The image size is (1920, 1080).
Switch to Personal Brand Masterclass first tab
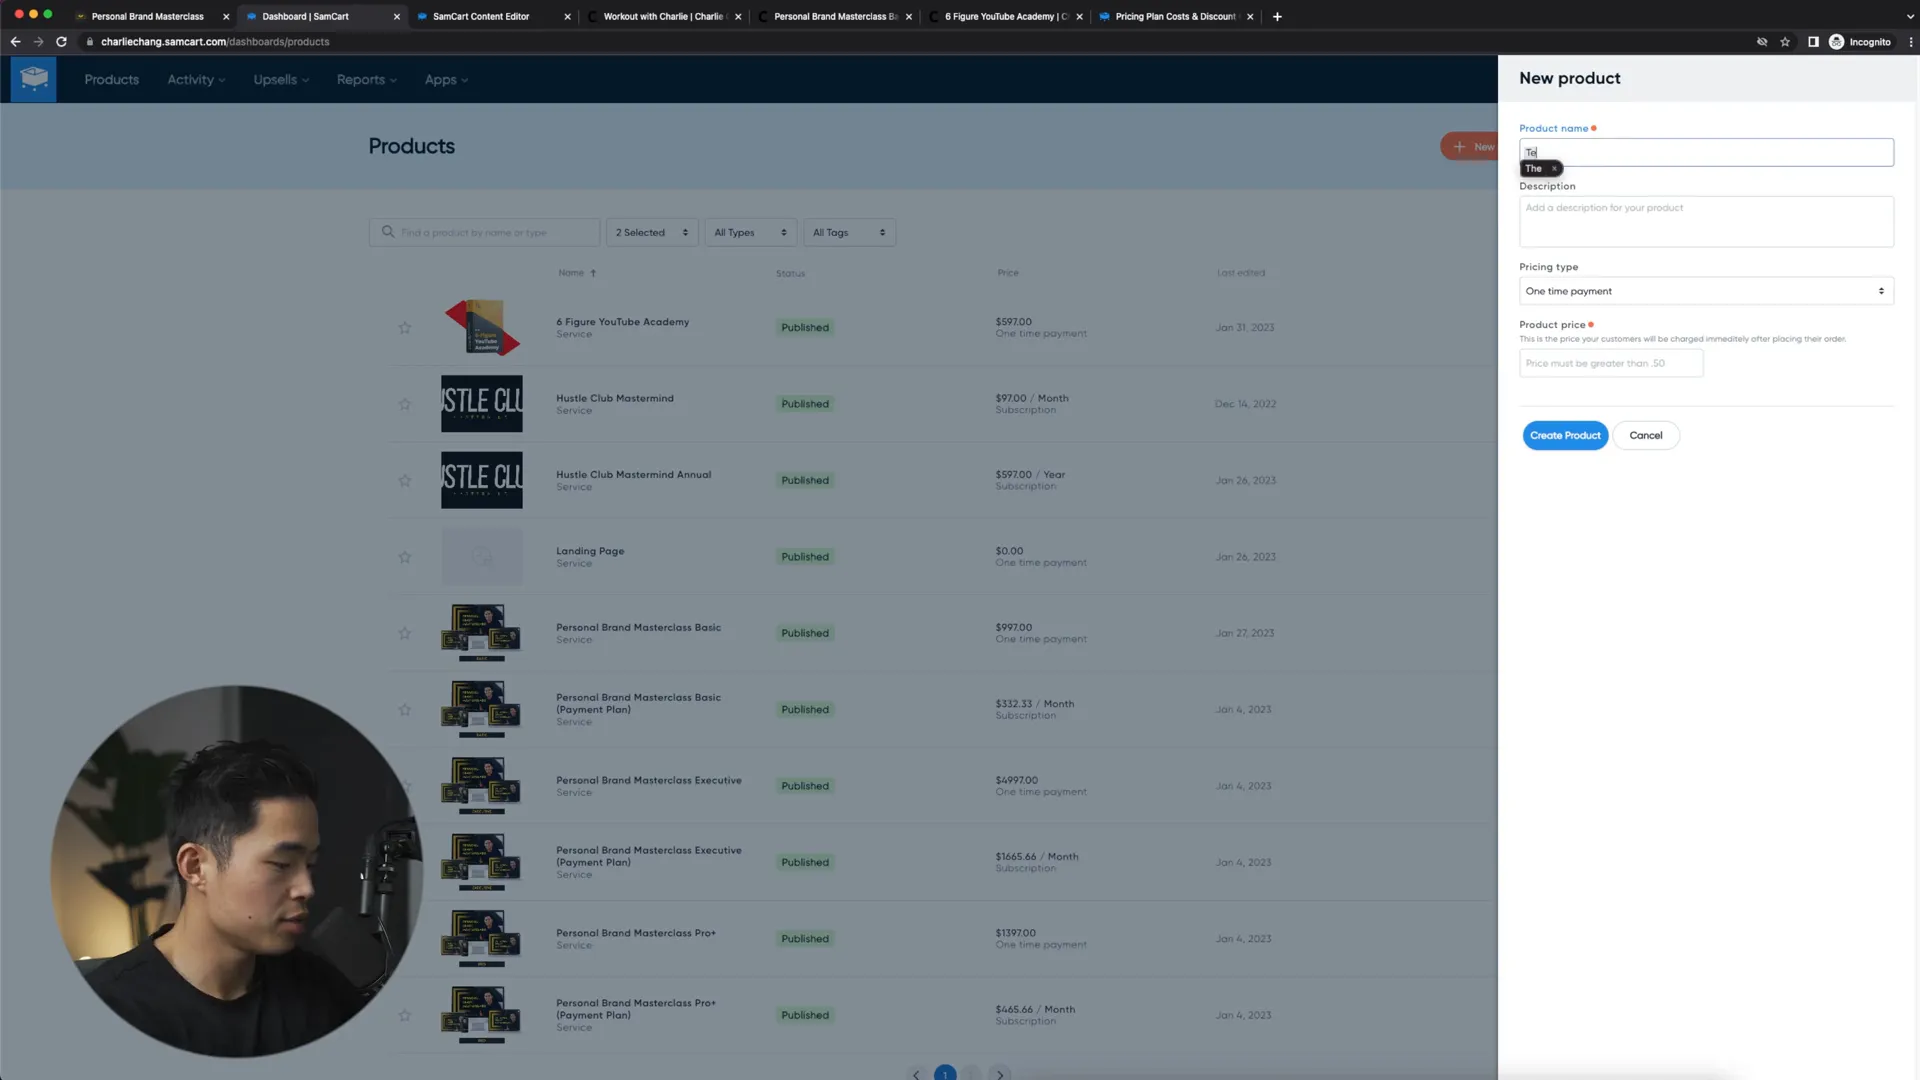(x=148, y=17)
